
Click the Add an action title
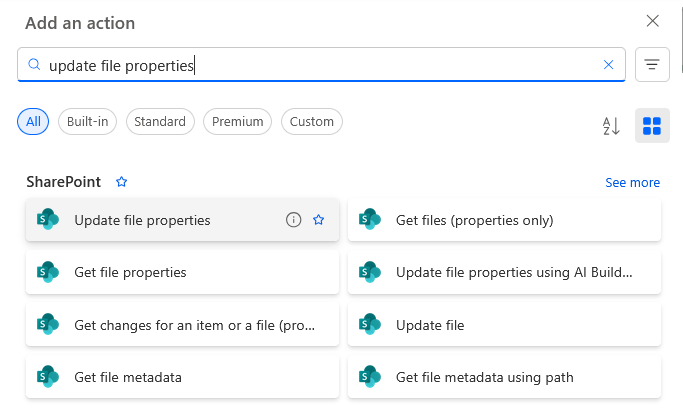click(80, 23)
